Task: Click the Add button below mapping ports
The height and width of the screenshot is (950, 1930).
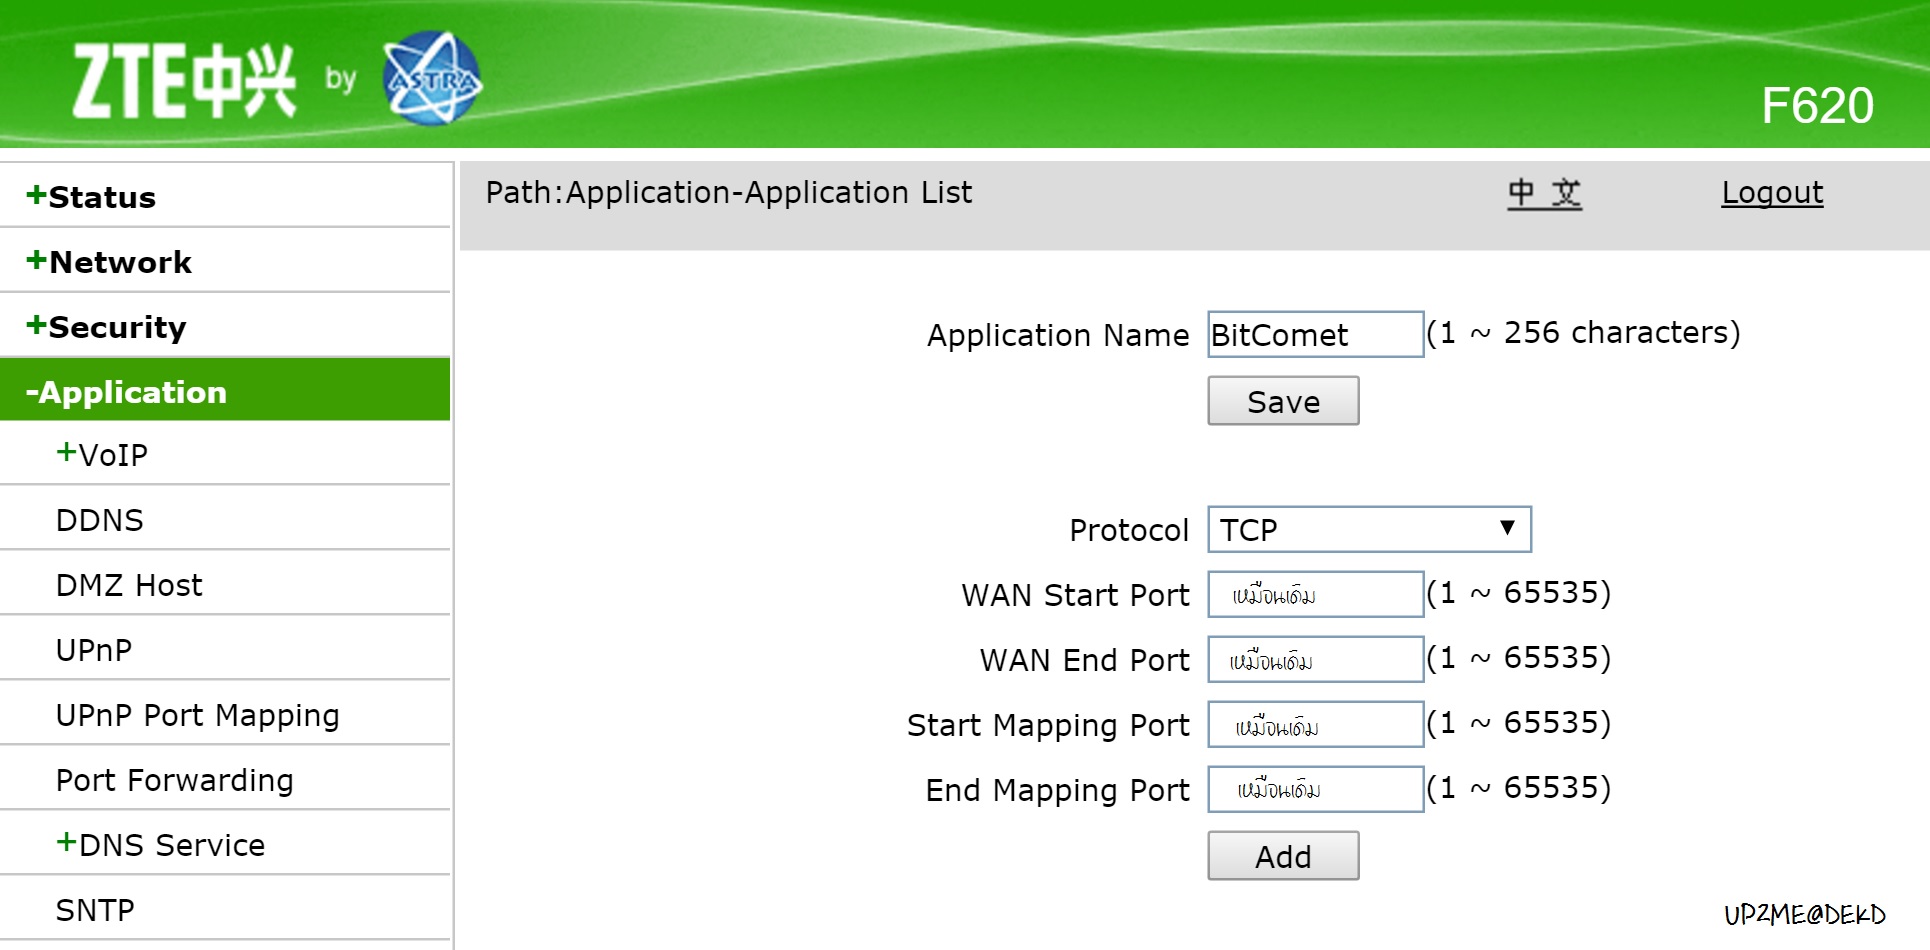Action: point(1282,855)
